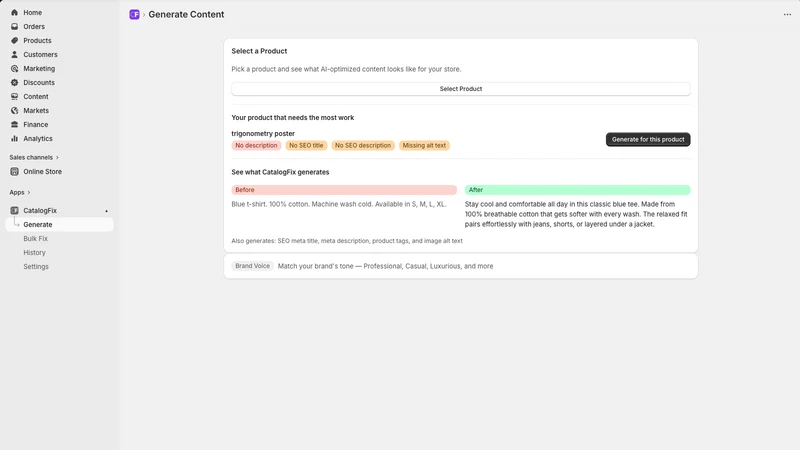The height and width of the screenshot is (450, 800).
Task: Click the green After label bar
Action: click(578, 190)
